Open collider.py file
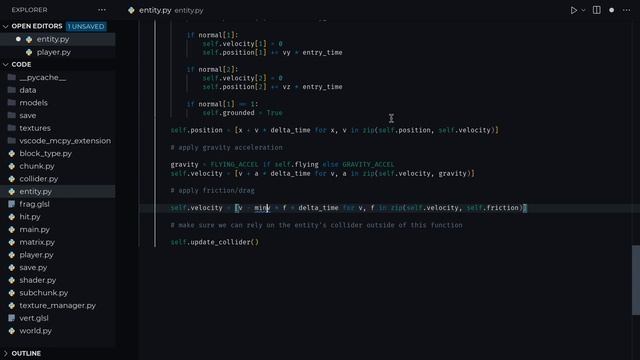The height and width of the screenshot is (360, 640). 39,179
